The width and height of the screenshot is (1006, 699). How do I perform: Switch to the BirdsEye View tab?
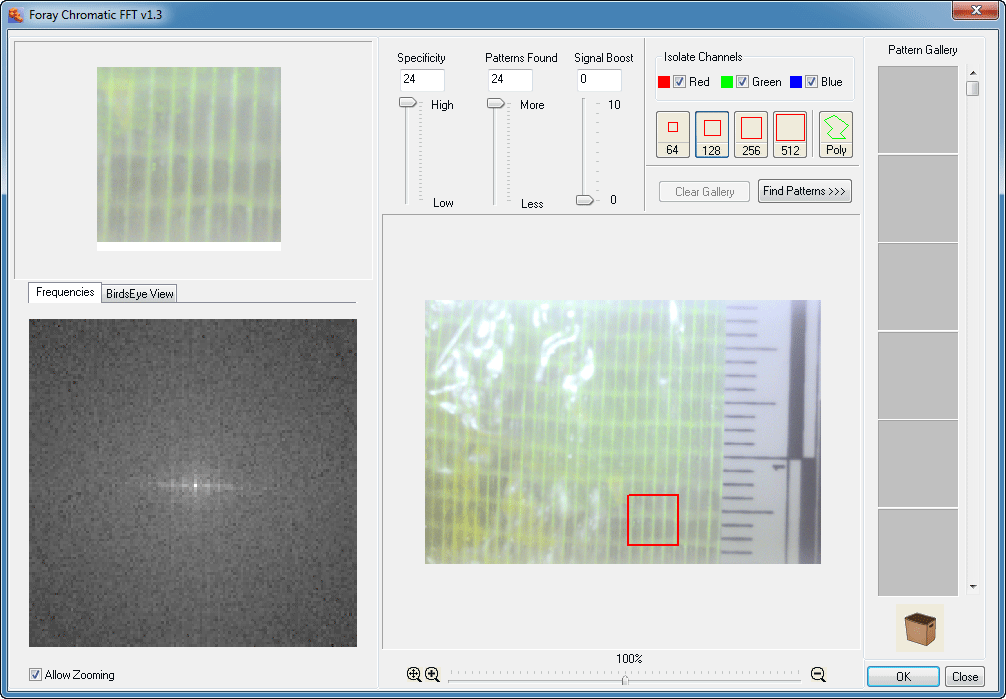click(x=140, y=293)
